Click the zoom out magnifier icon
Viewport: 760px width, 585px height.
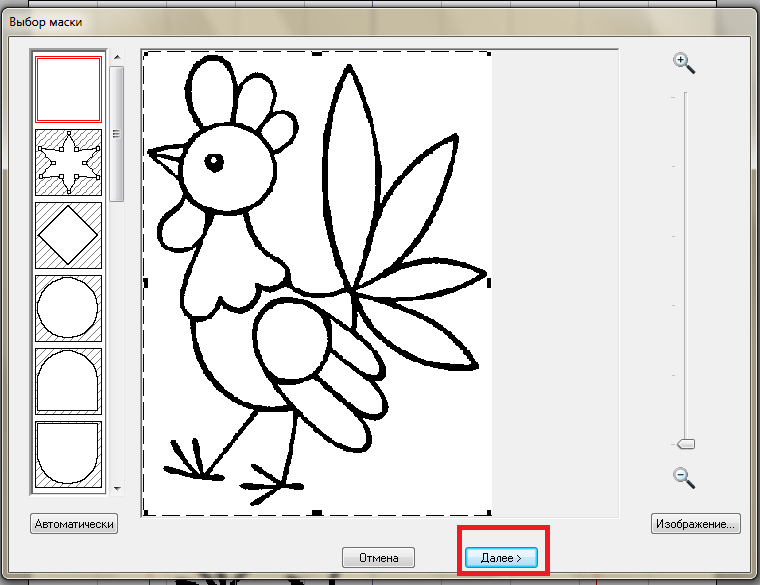(684, 477)
